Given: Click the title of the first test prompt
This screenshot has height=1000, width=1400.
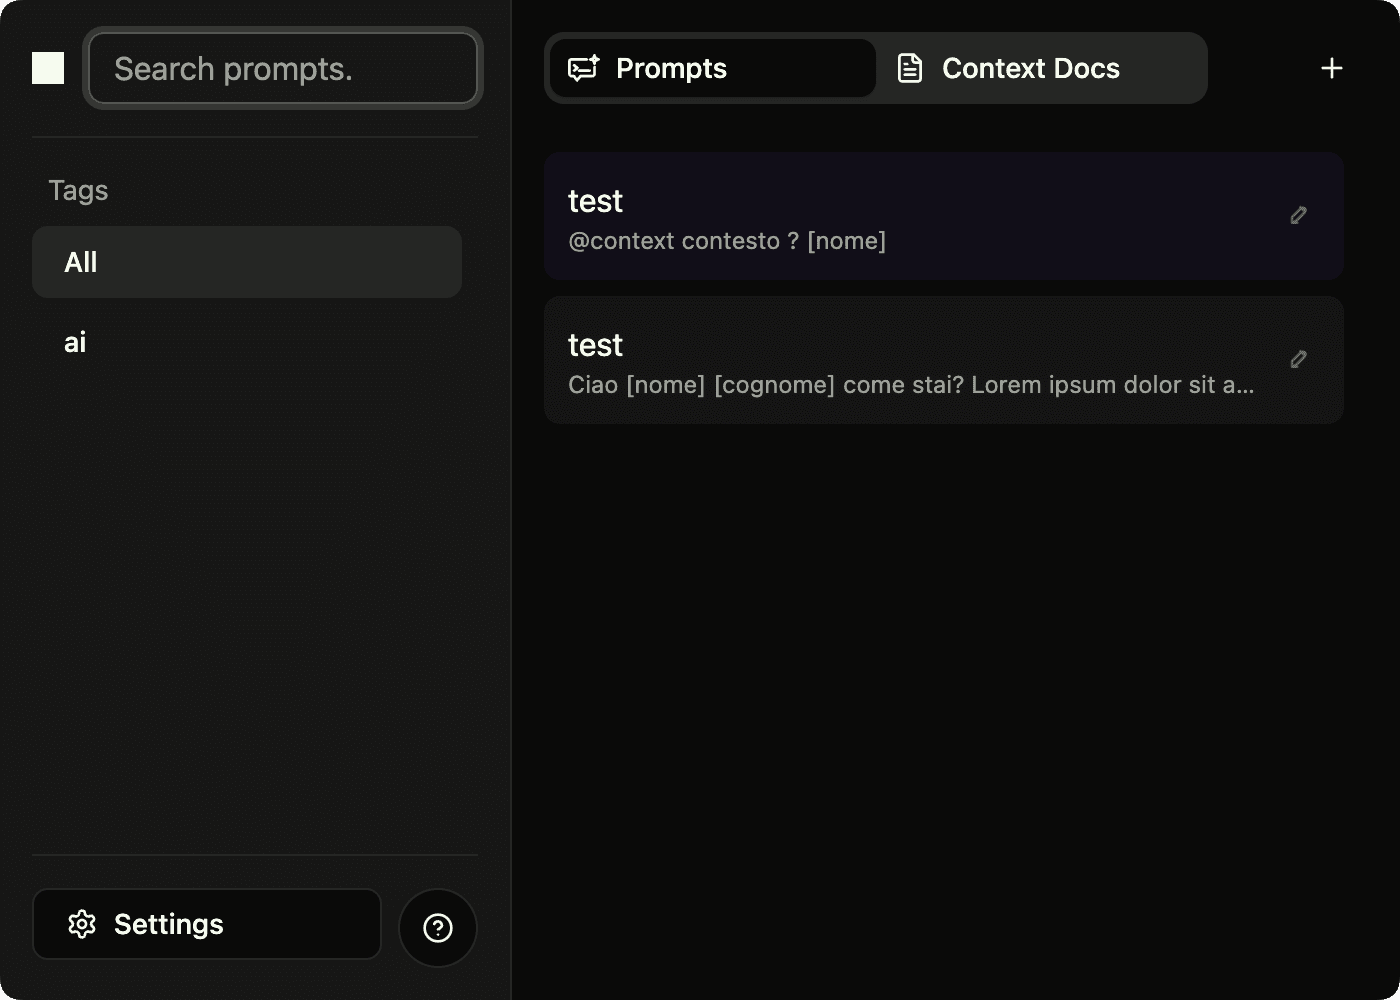Looking at the screenshot, I should click(595, 201).
